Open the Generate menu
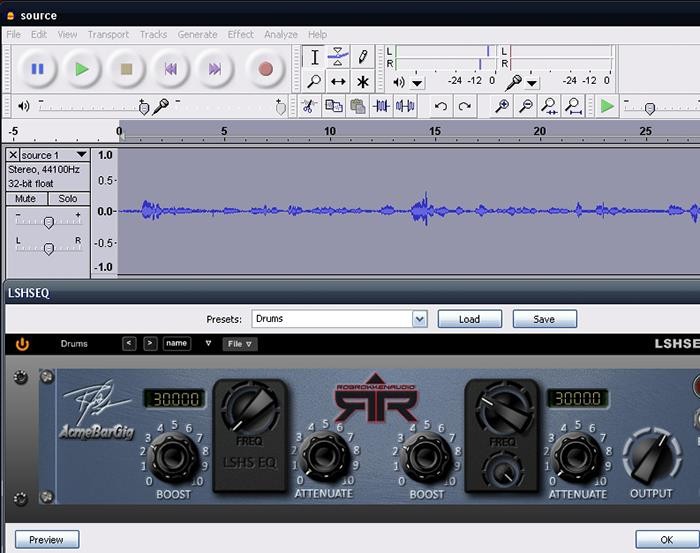 (197, 34)
